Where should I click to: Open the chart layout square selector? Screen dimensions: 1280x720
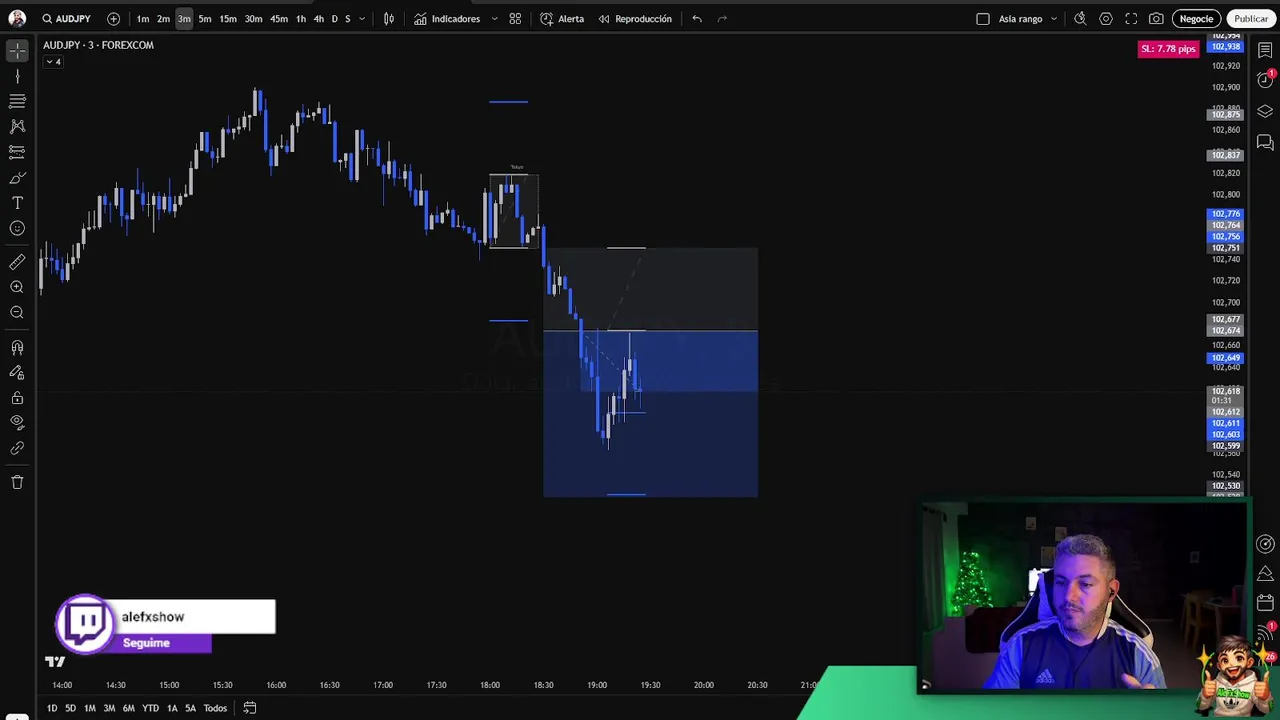click(x=983, y=18)
